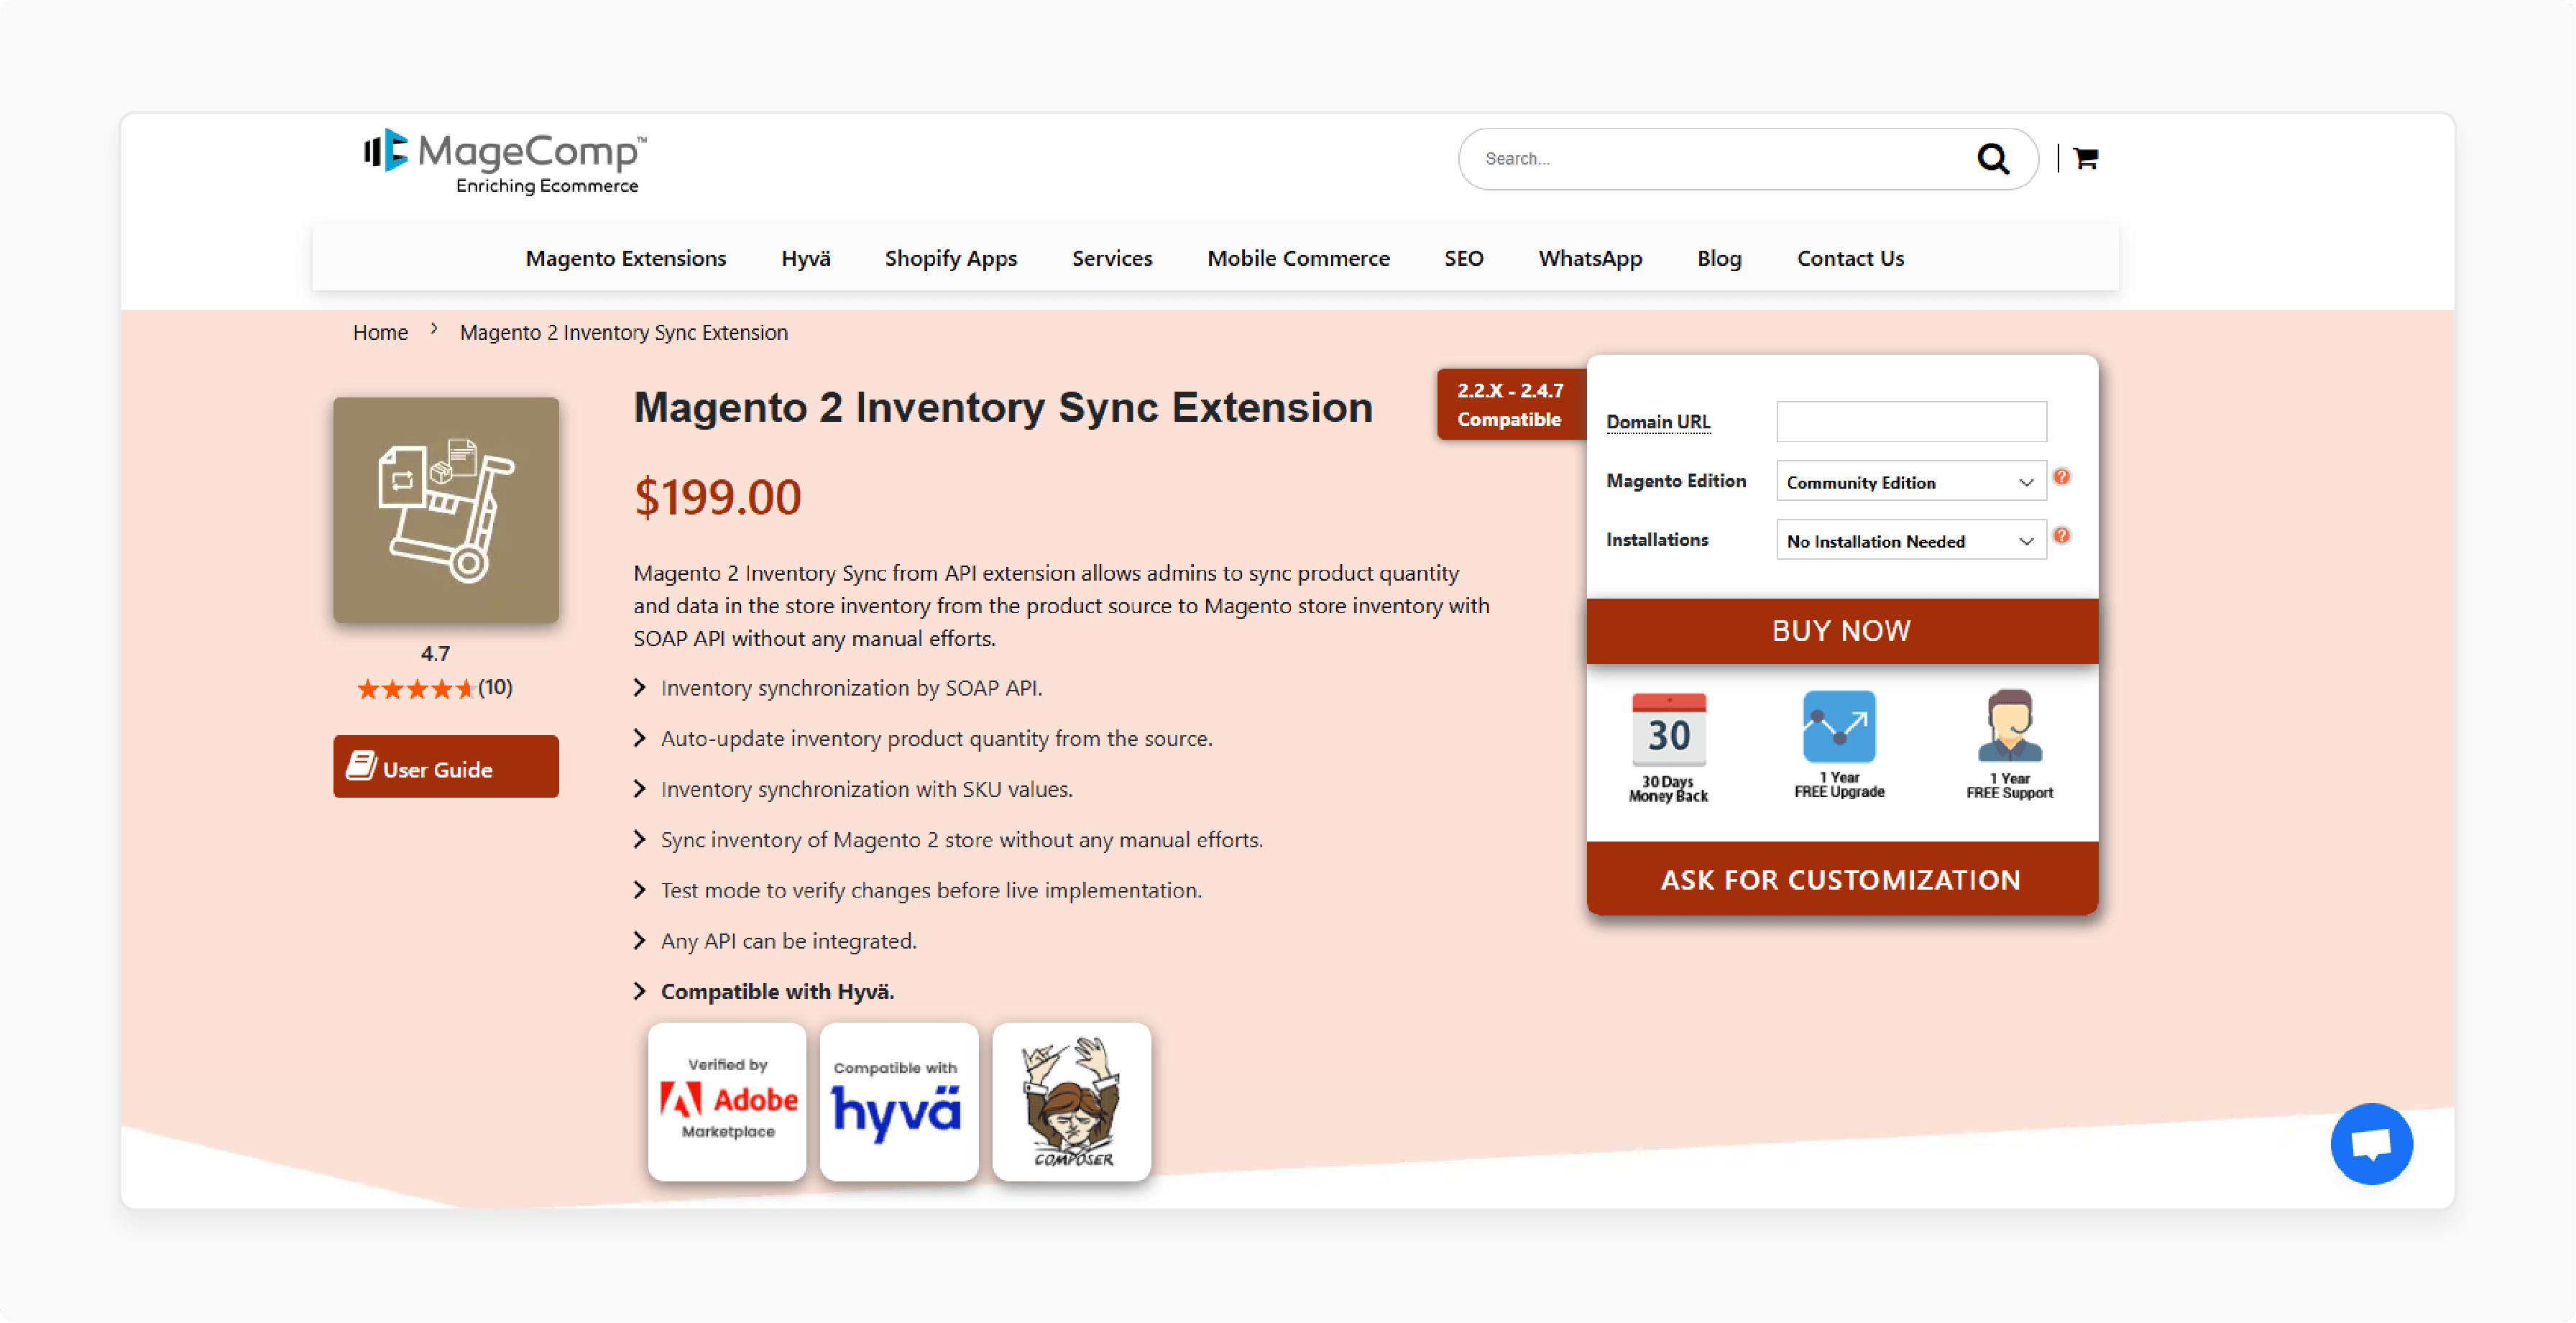Go to the Blog page
Viewport: 2576px width, 1323px height.
[x=1719, y=258]
